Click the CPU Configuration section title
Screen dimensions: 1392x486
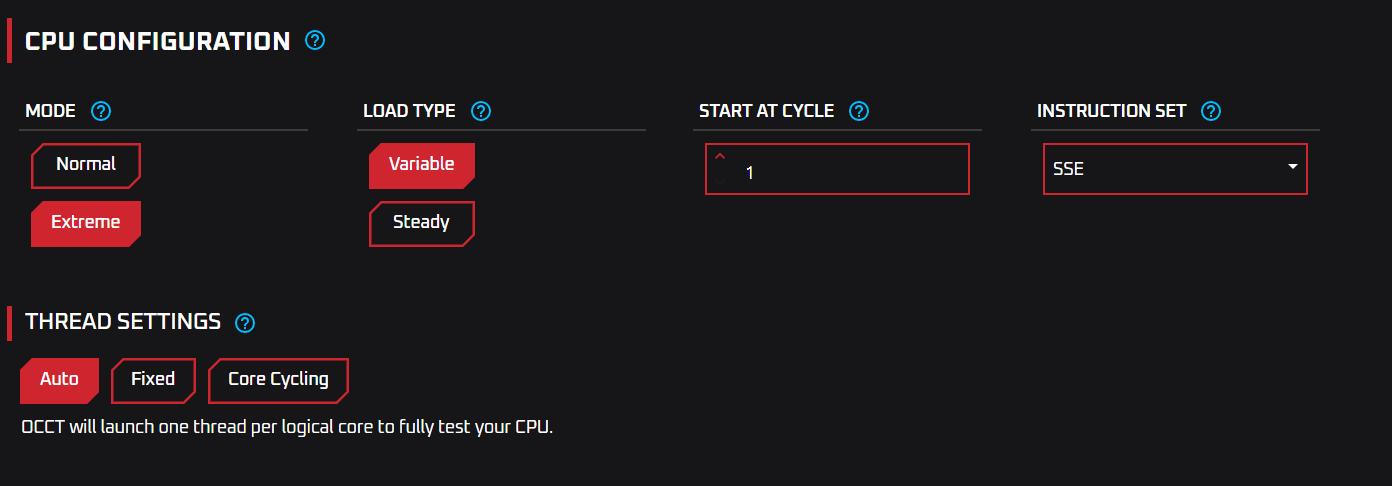tap(158, 41)
